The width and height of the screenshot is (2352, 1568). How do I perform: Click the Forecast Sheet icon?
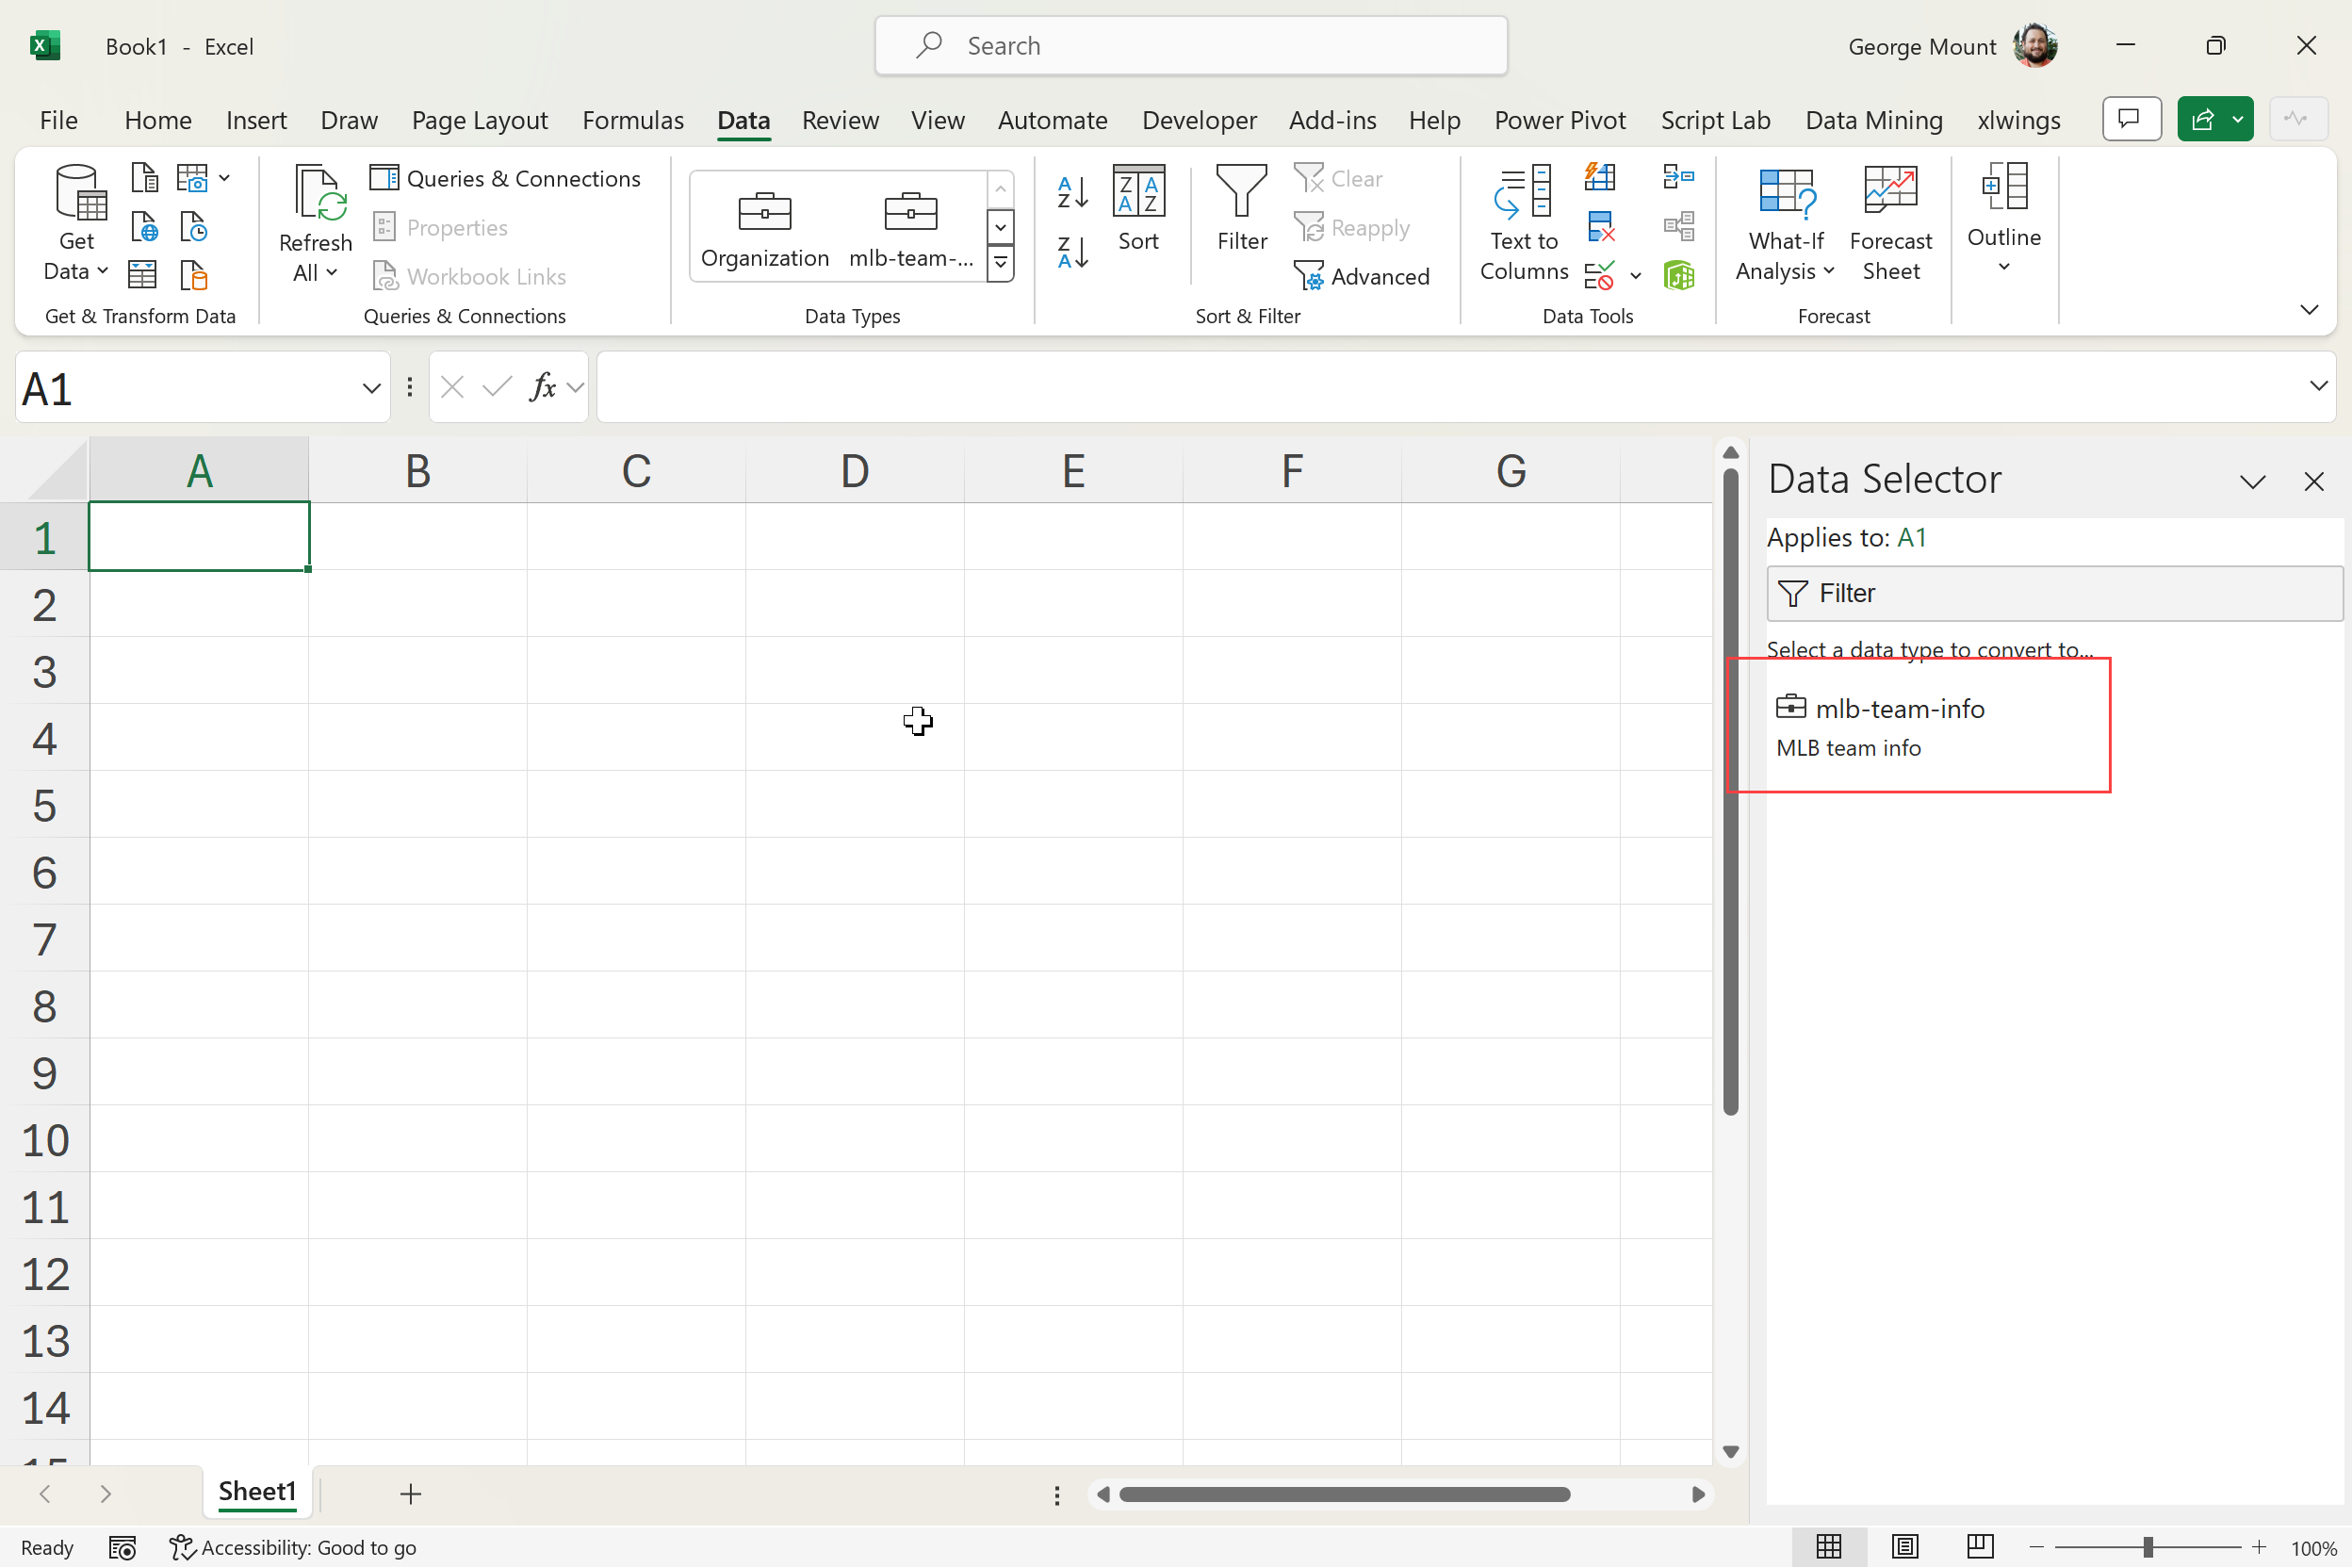1890,222
